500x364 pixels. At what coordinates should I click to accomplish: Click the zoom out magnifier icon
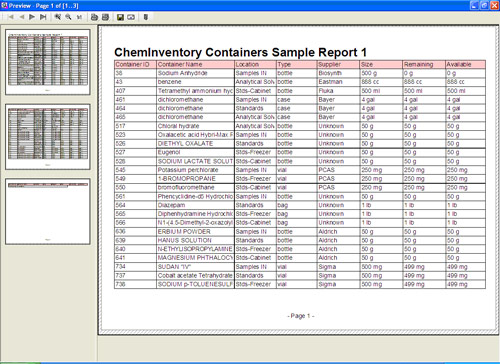click(x=68, y=17)
